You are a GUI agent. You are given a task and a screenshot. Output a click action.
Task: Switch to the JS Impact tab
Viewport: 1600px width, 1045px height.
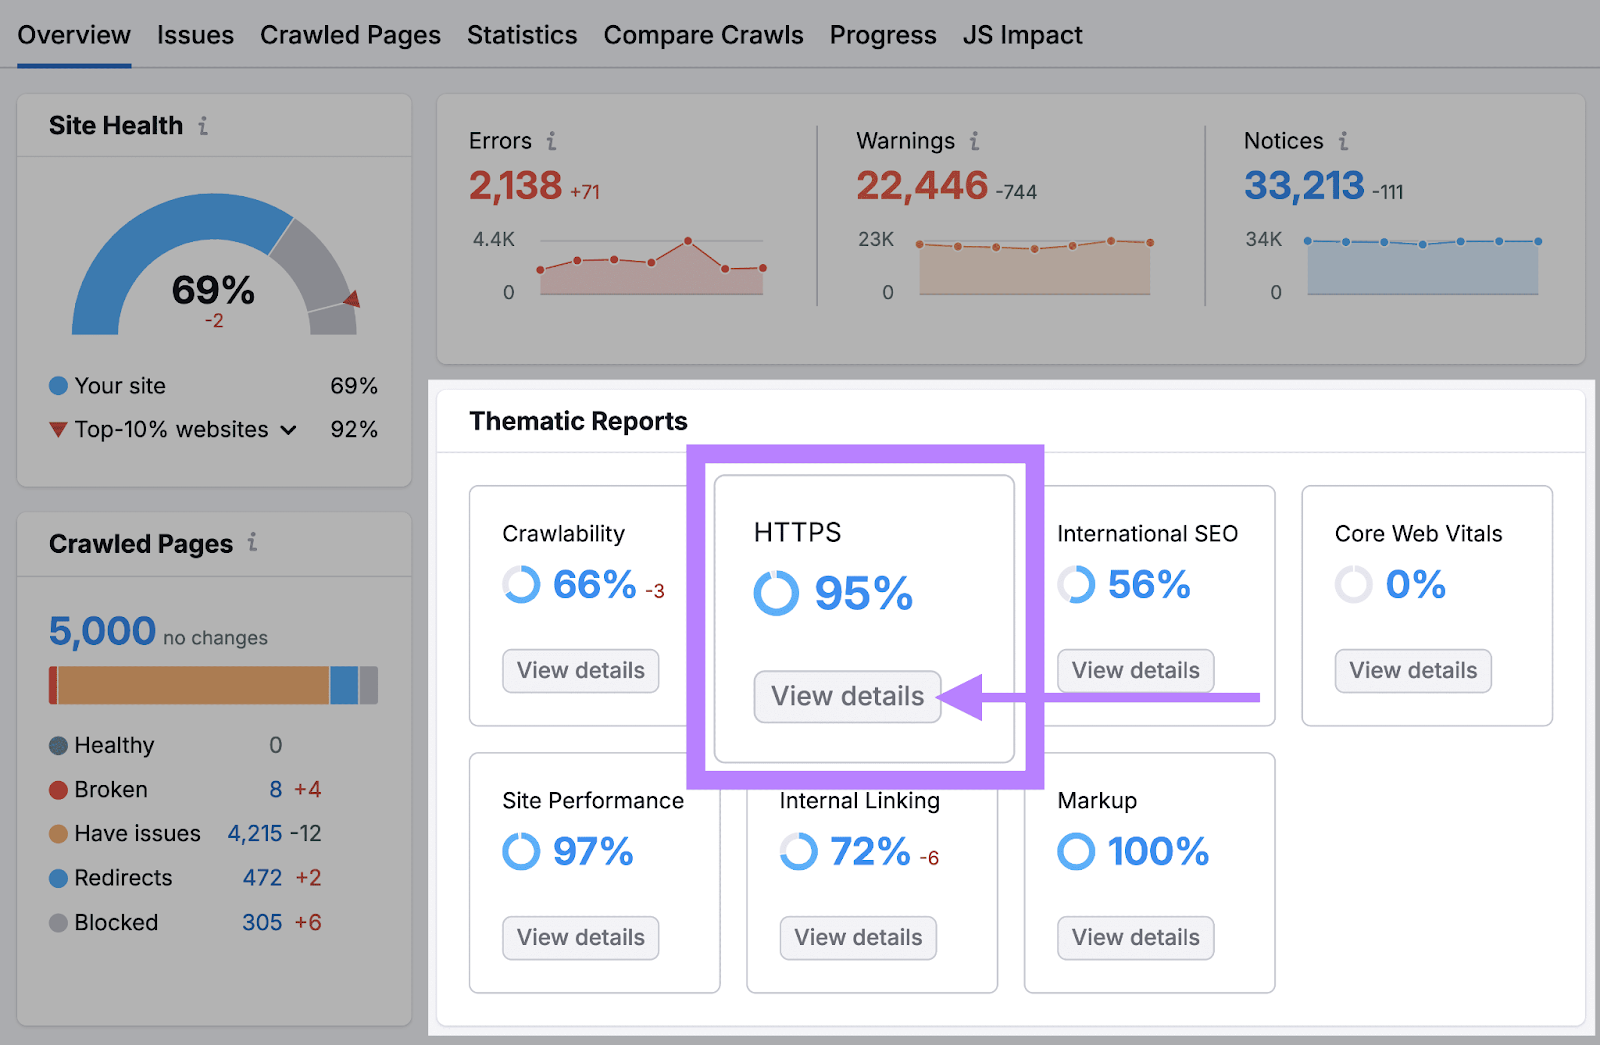click(x=1022, y=35)
